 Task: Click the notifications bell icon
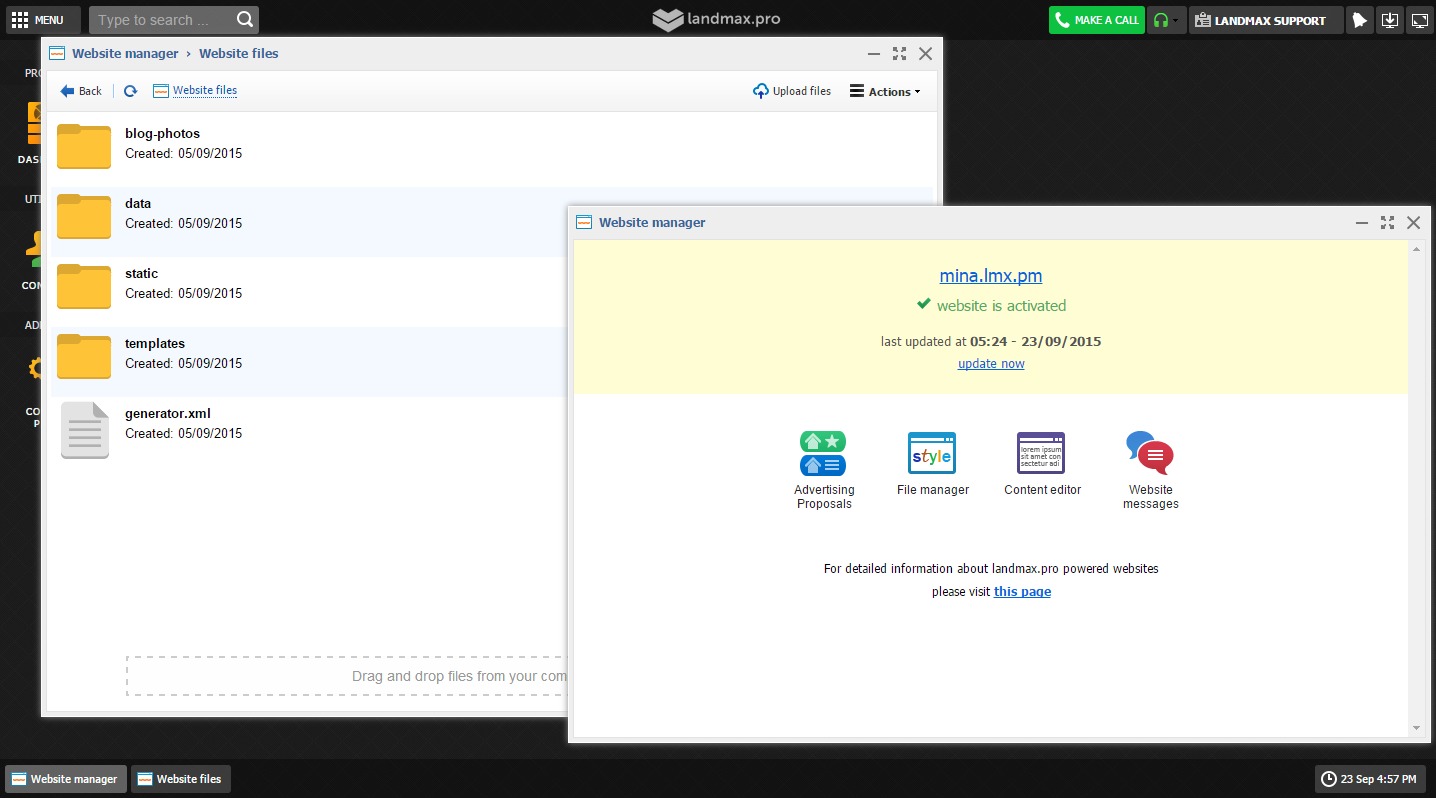(x=1359, y=20)
